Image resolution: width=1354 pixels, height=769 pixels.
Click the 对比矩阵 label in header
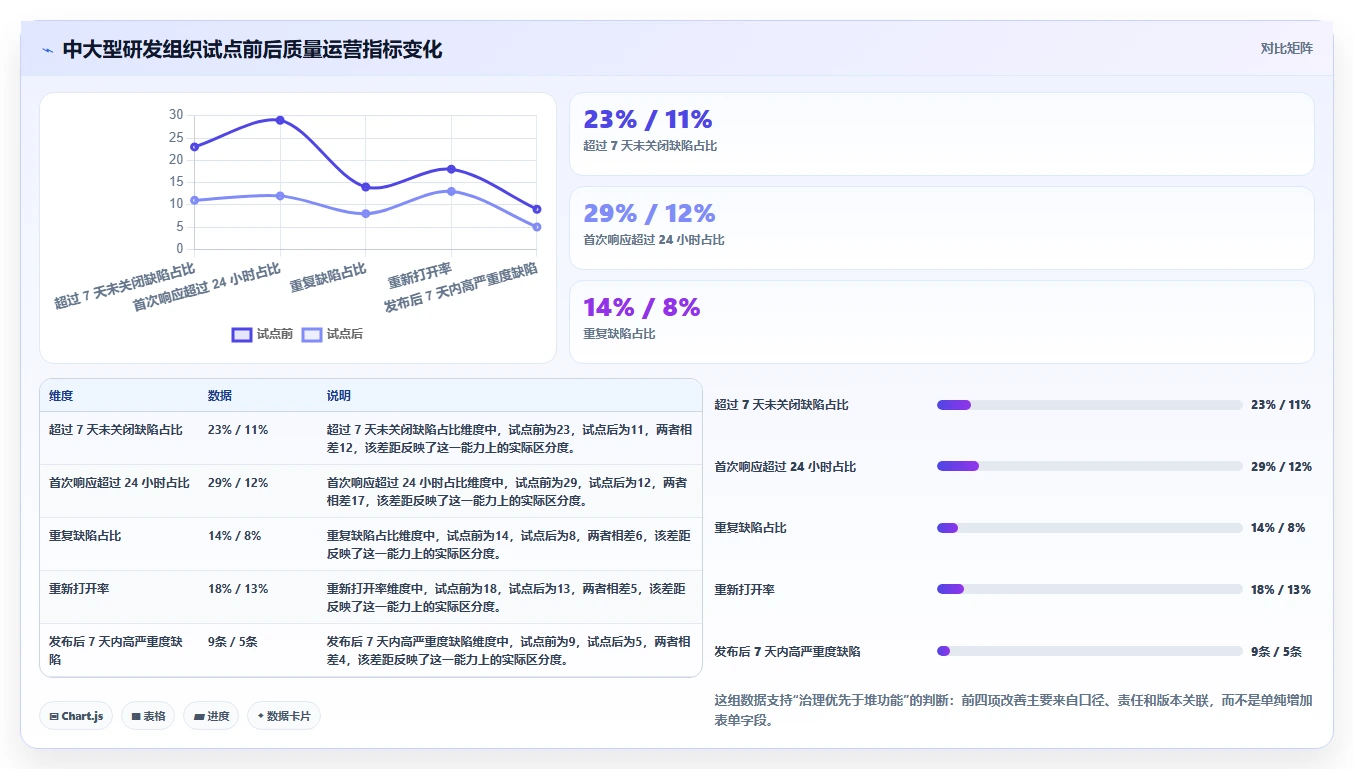coord(1287,48)
